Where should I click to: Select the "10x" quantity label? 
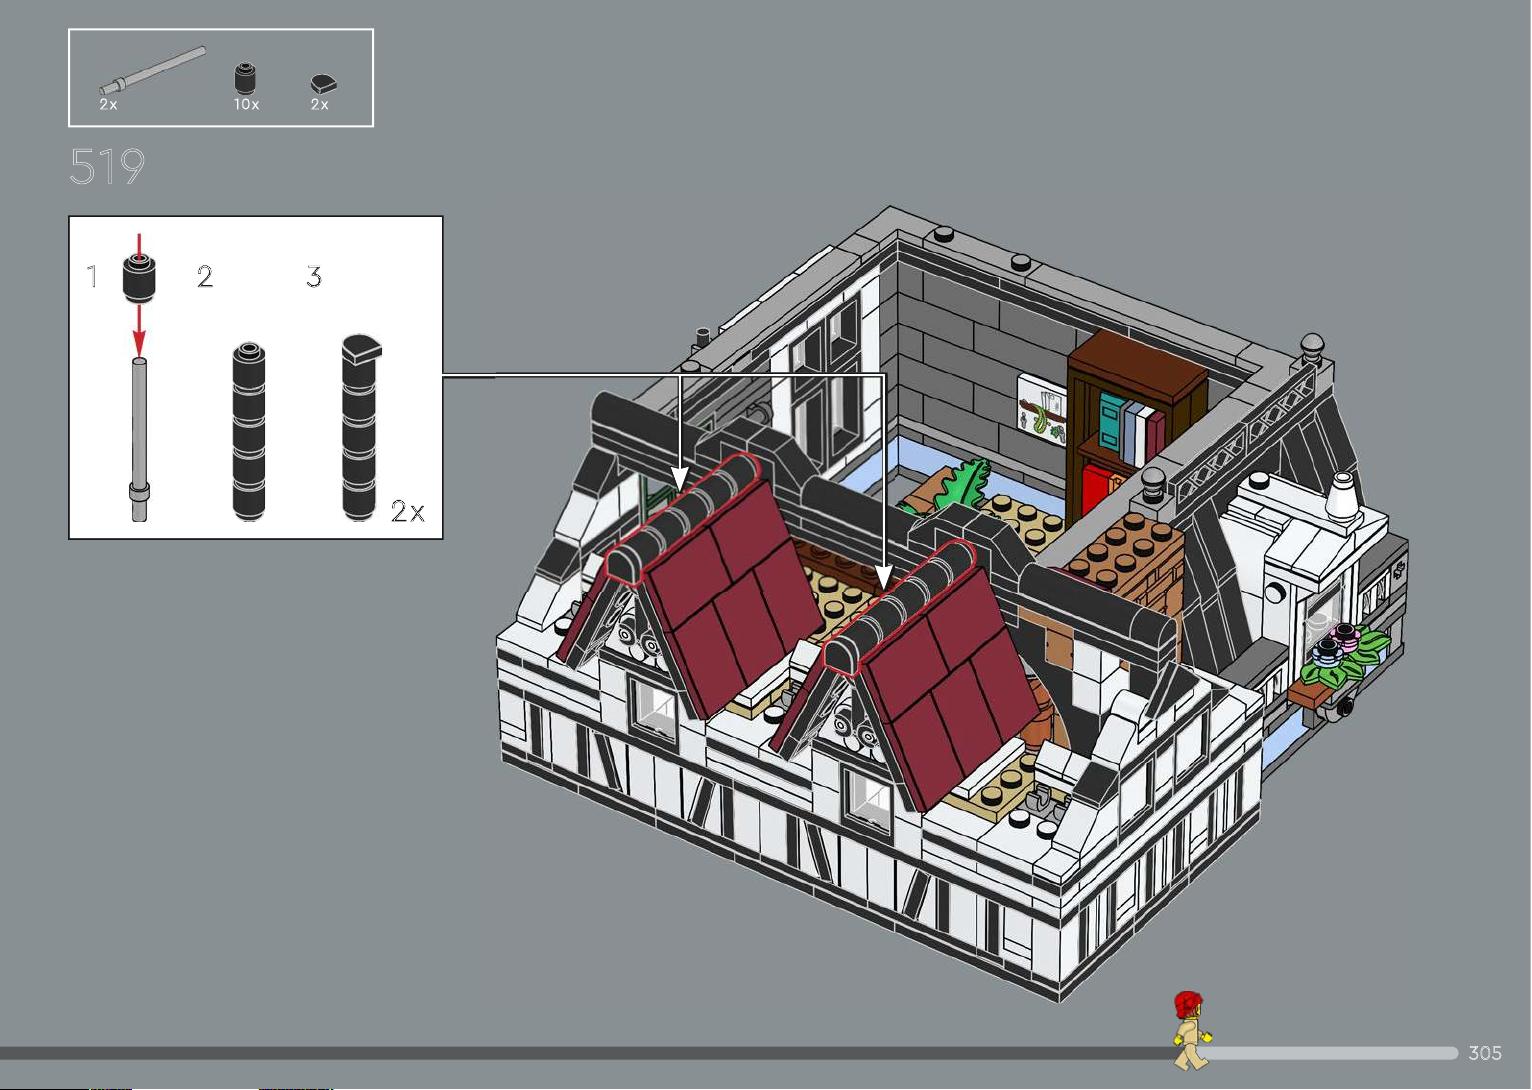click(x=246, y=104)
